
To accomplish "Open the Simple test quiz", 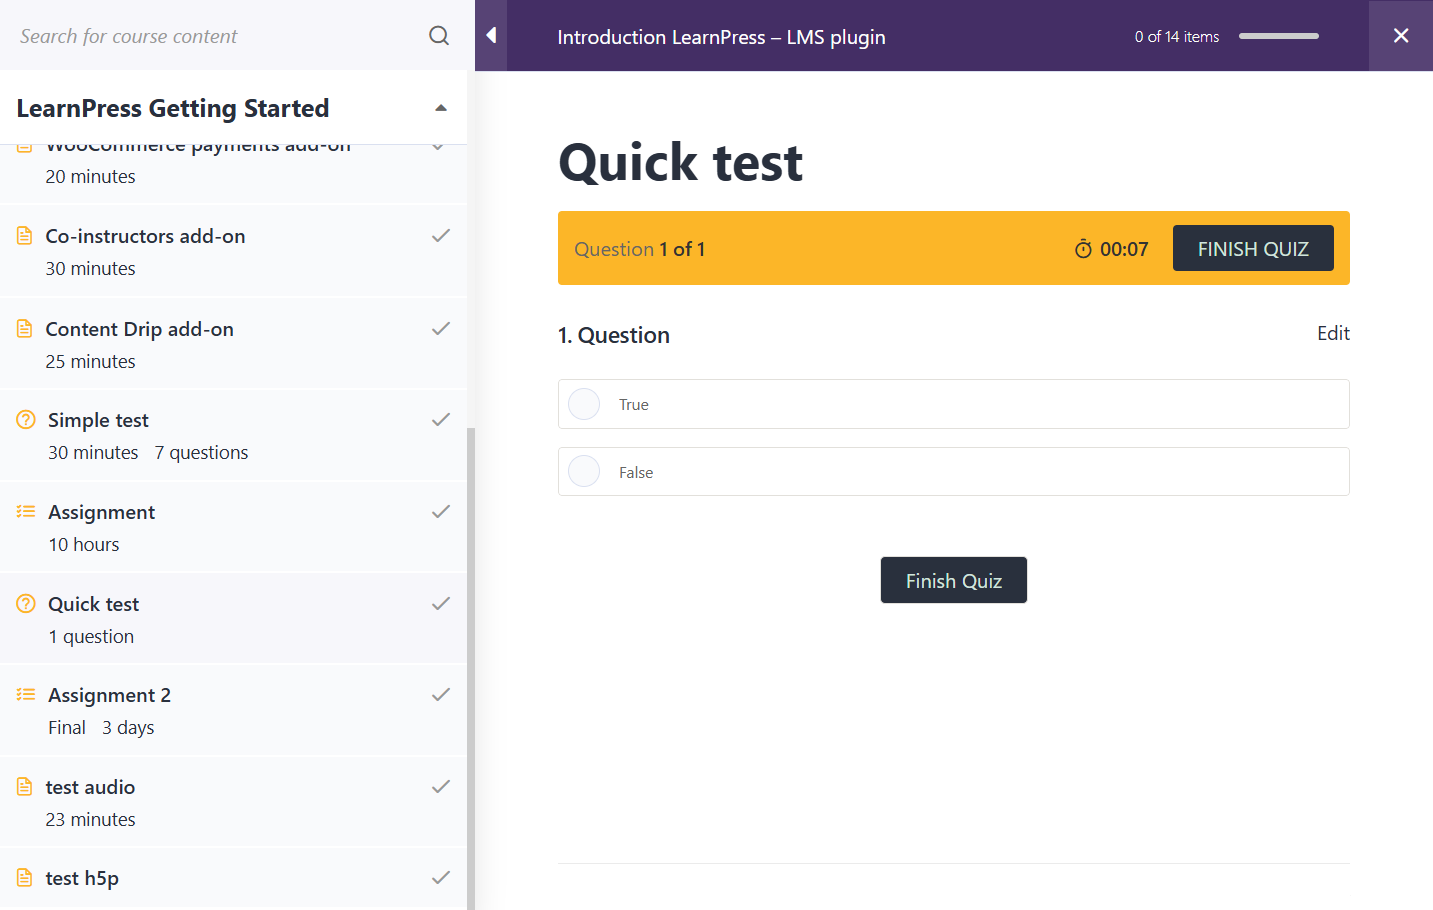I will point(98,420).
